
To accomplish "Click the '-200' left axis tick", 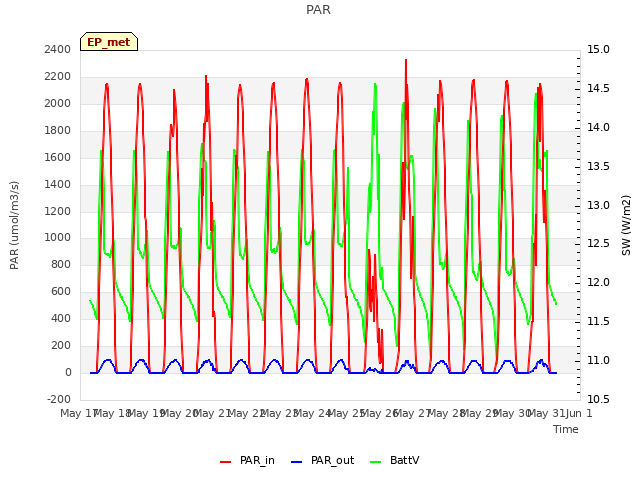I will [59, 400].
